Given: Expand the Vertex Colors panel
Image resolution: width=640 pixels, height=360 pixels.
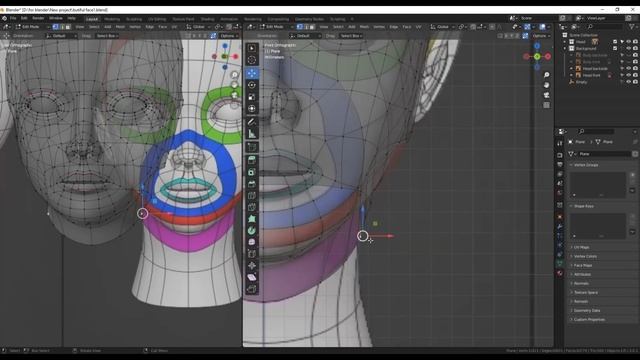Looking at the screenshot, I should tap(585, 256).
